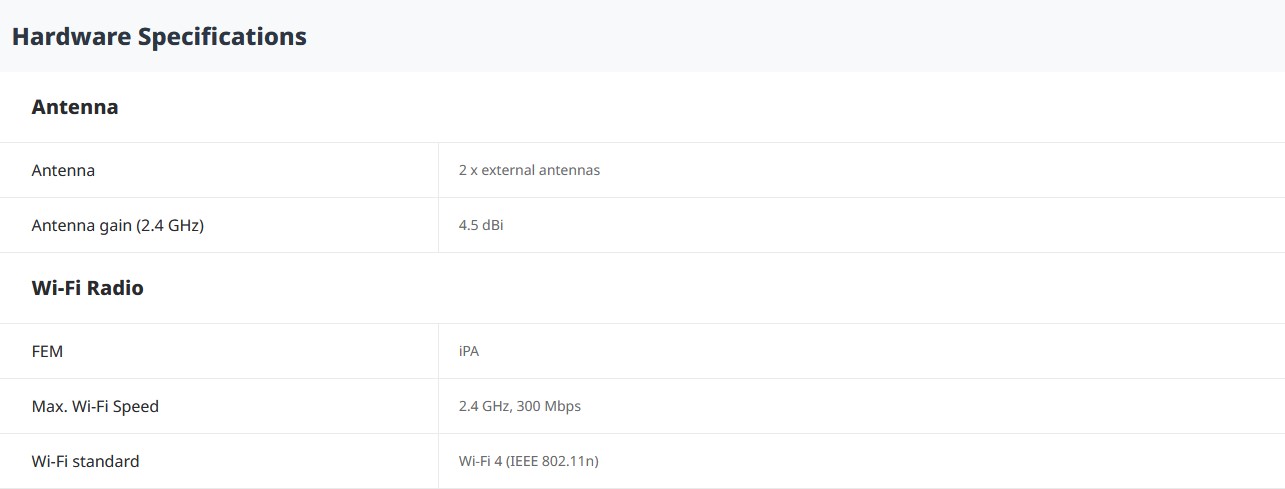Click the Antenna row label
This screenshot has height=489, width=1285.
pyautogui.click(x=63, y=170)
